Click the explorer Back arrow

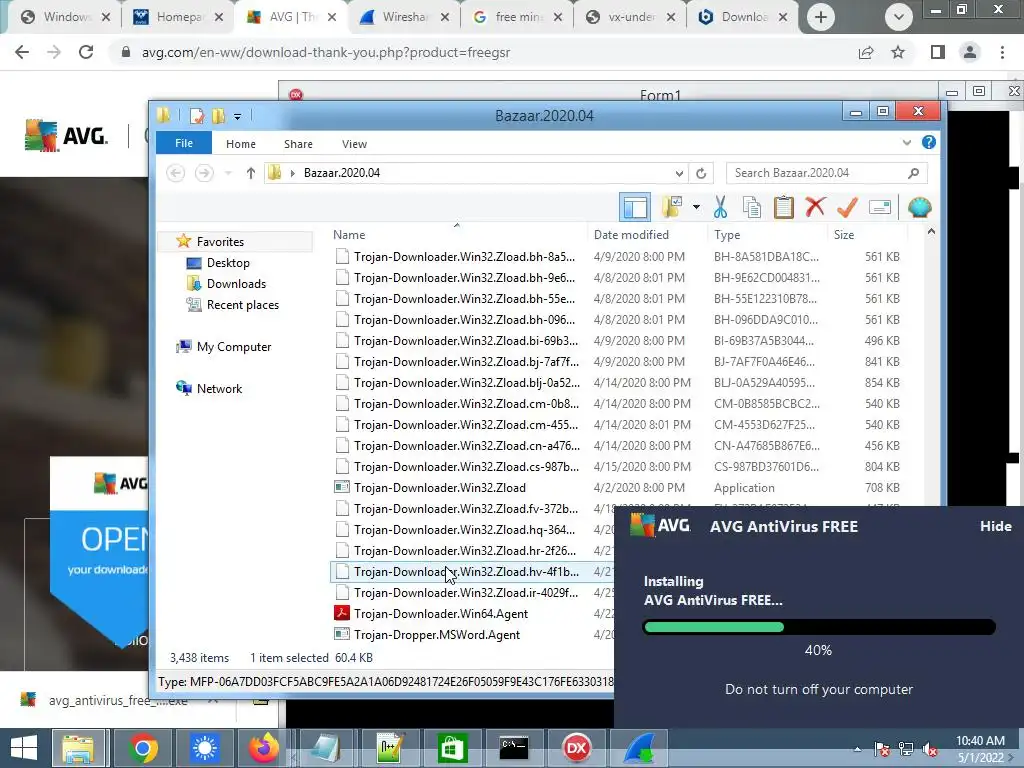click(175, 173)
